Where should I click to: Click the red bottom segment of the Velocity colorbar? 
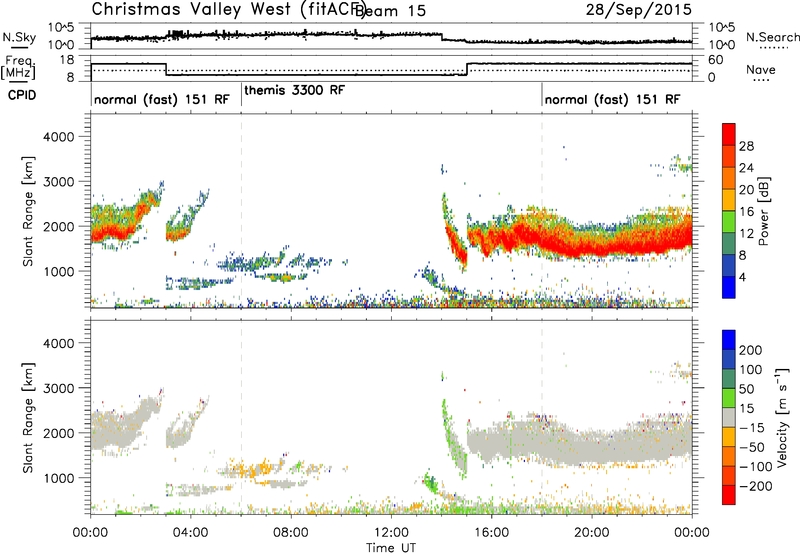[x=729, y=495]
